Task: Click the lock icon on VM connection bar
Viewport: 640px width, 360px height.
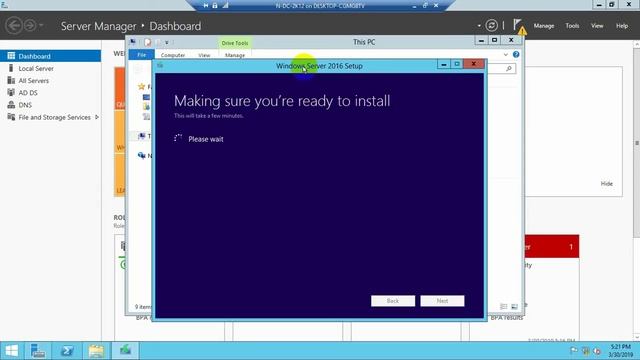Action: 215,6
